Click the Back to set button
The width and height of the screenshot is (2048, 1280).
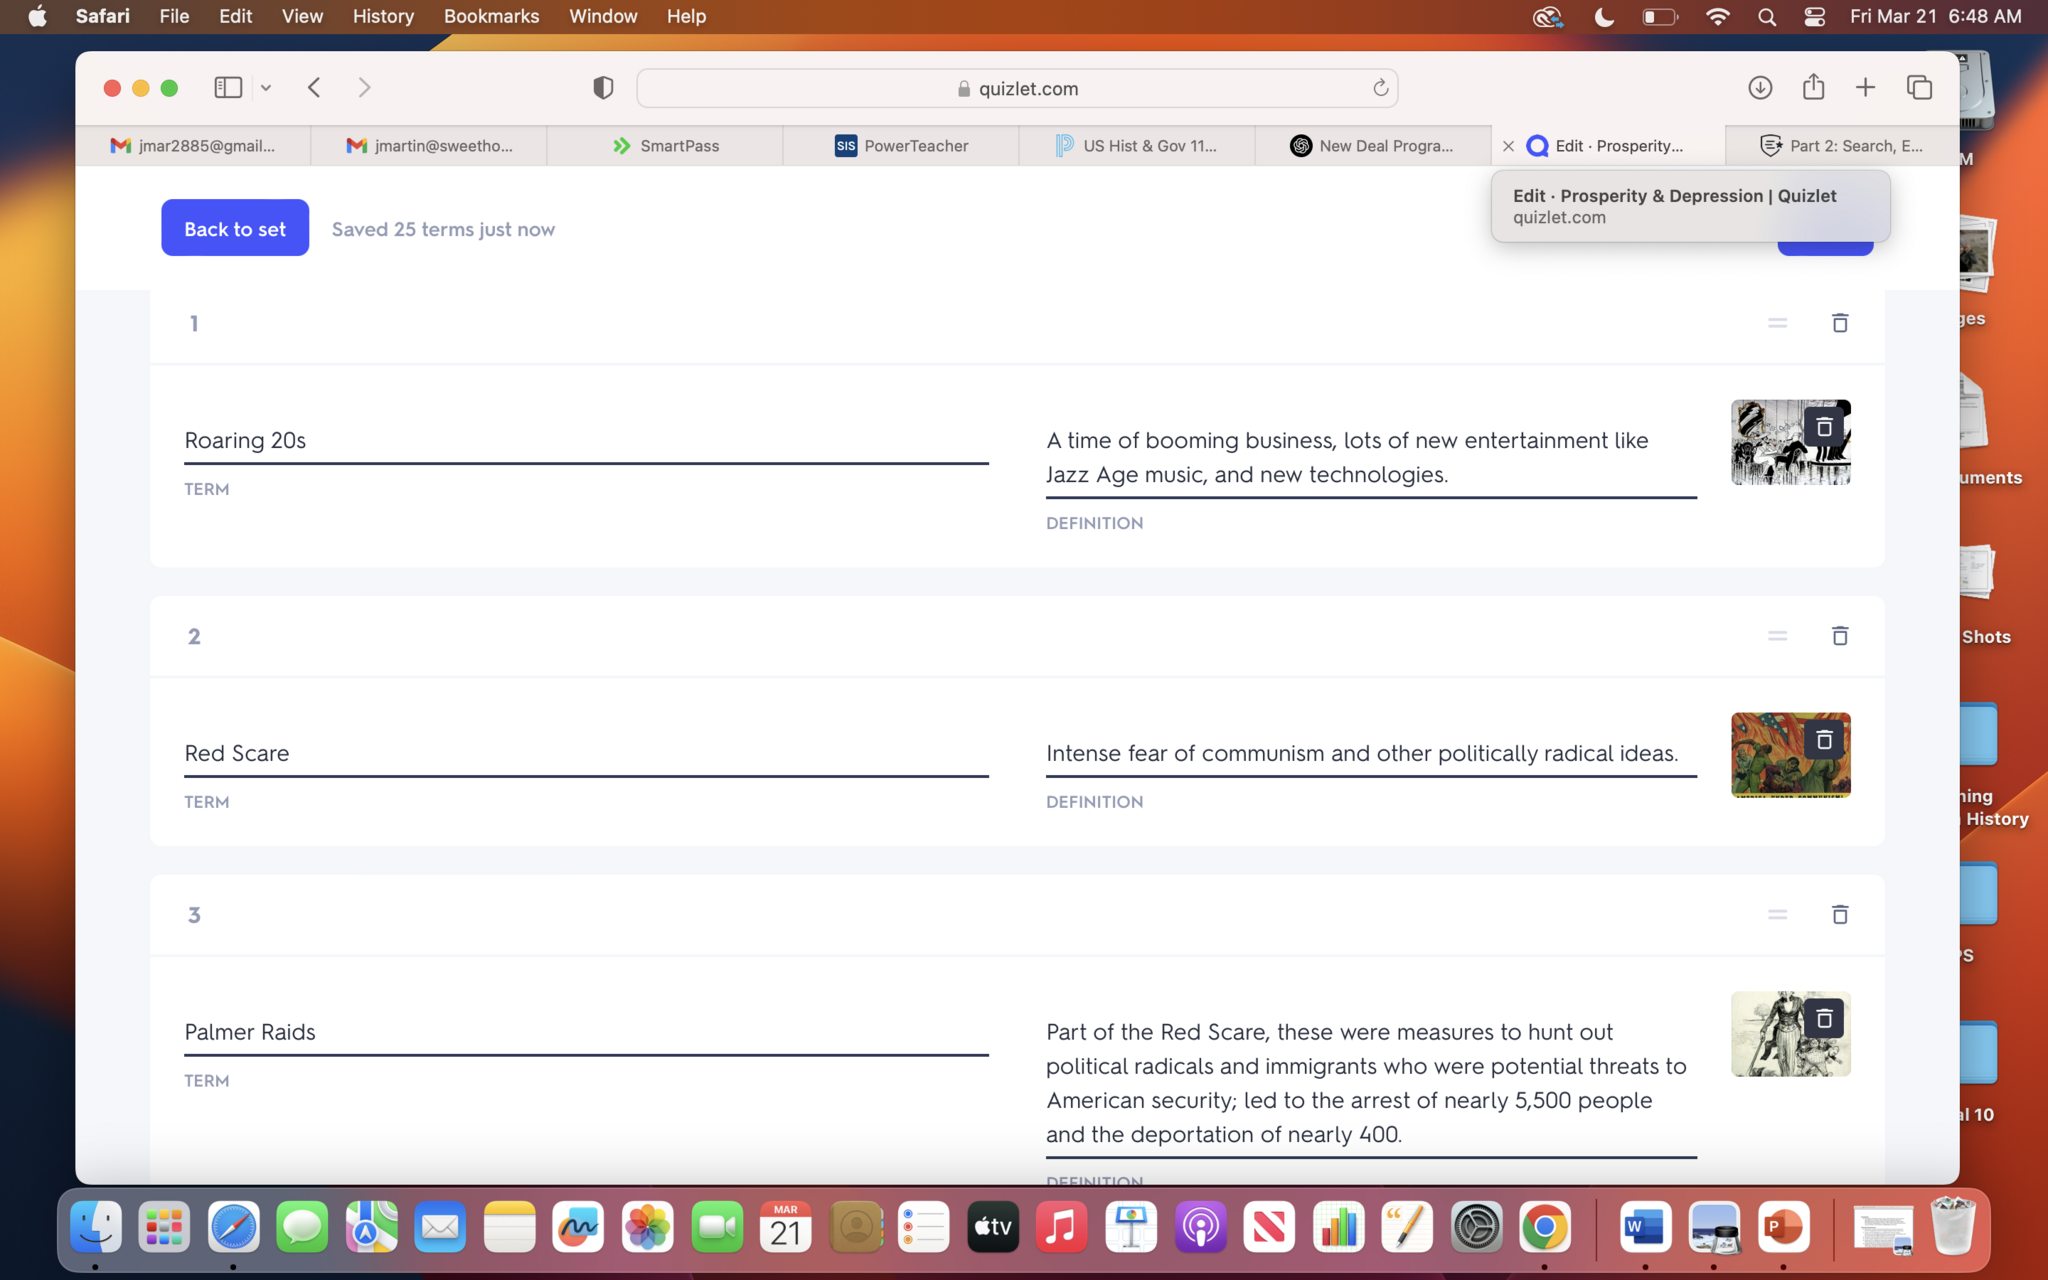coord(235,229)
